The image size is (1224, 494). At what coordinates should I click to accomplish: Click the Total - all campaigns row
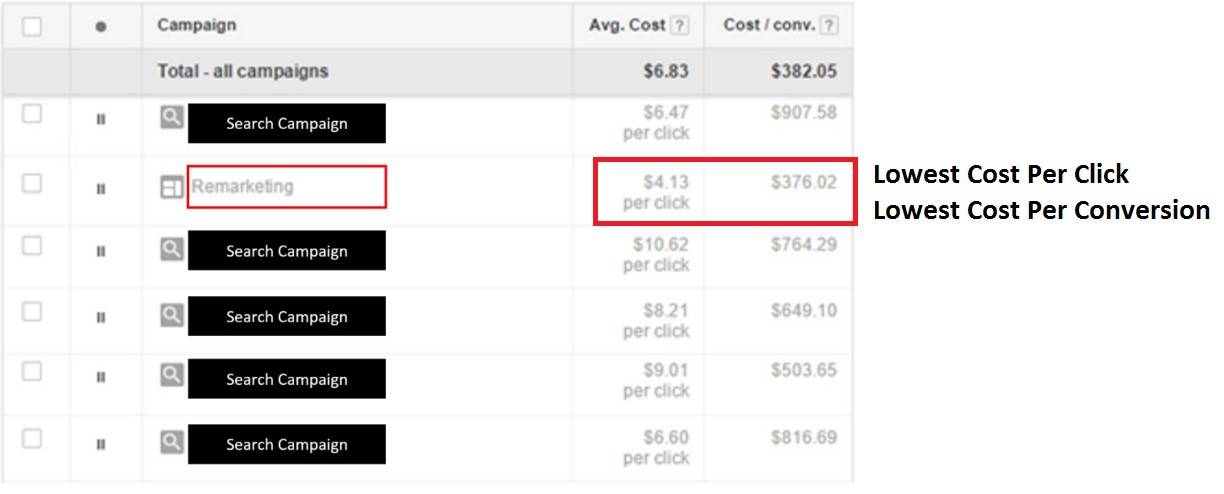[x=427, y=72]
